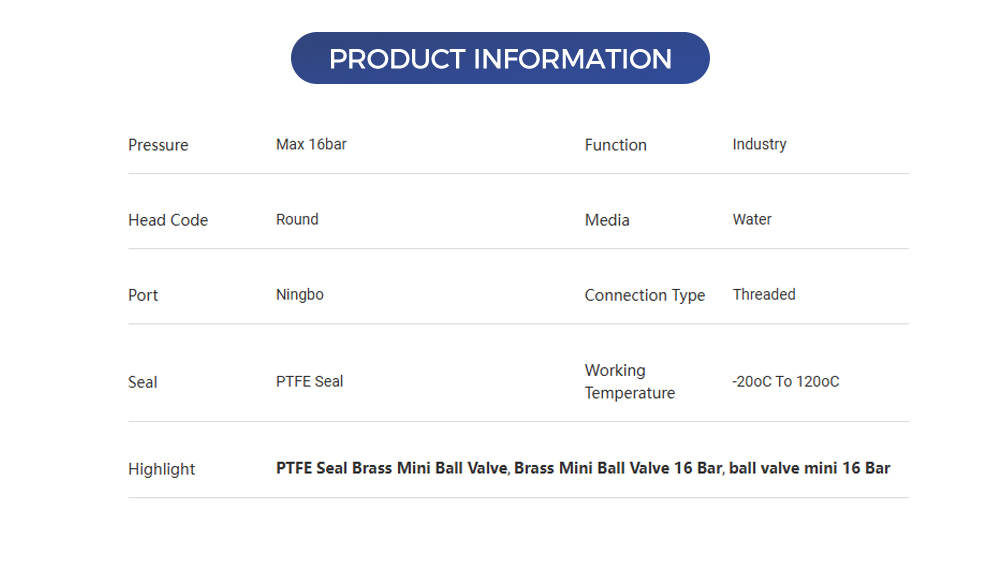Viewport: 1000px width, 564px height.
Task: Click the Function label
Action: (615, 145)
